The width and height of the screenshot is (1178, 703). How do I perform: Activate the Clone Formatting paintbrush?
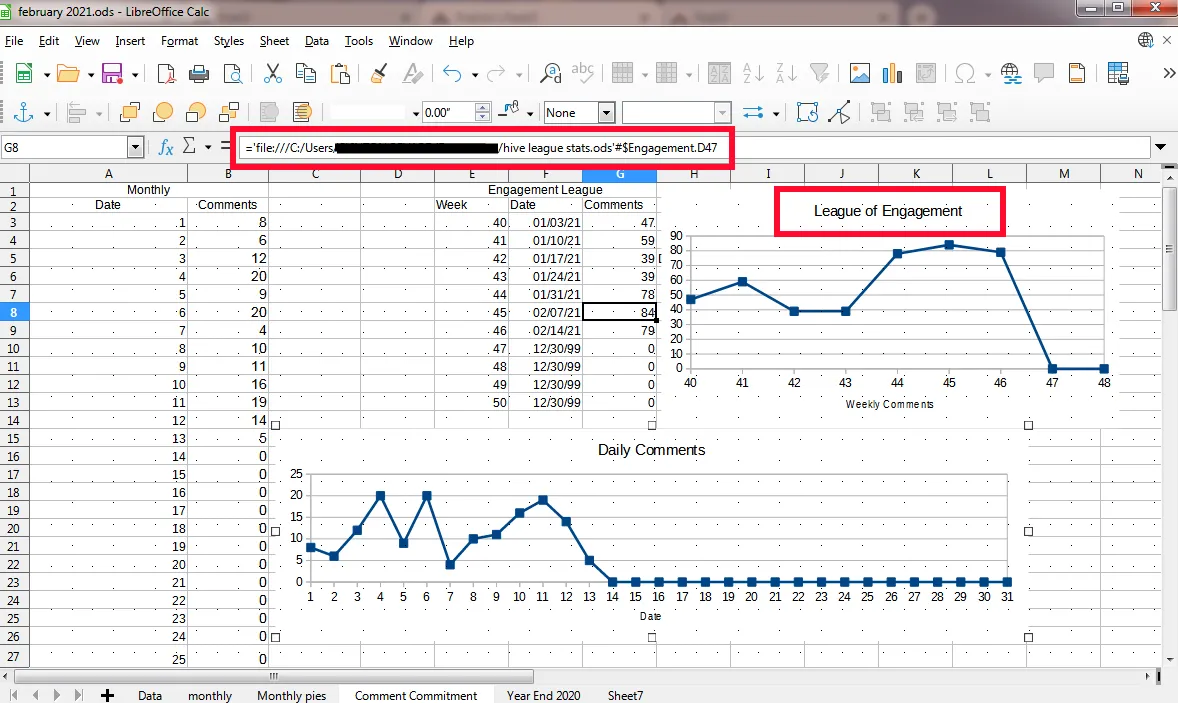(x=379, y=73)
